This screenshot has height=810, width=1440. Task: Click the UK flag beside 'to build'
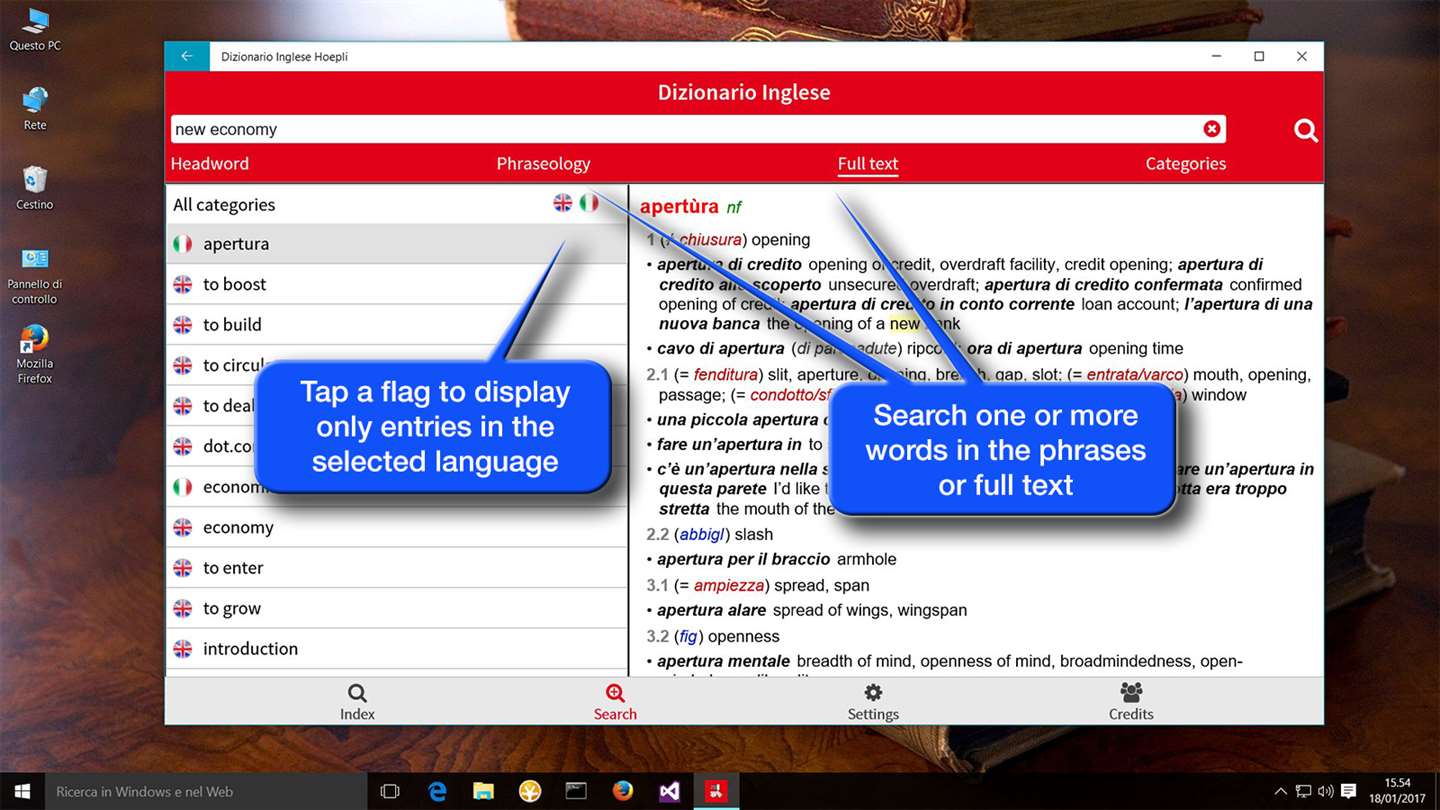pos(182,325)
